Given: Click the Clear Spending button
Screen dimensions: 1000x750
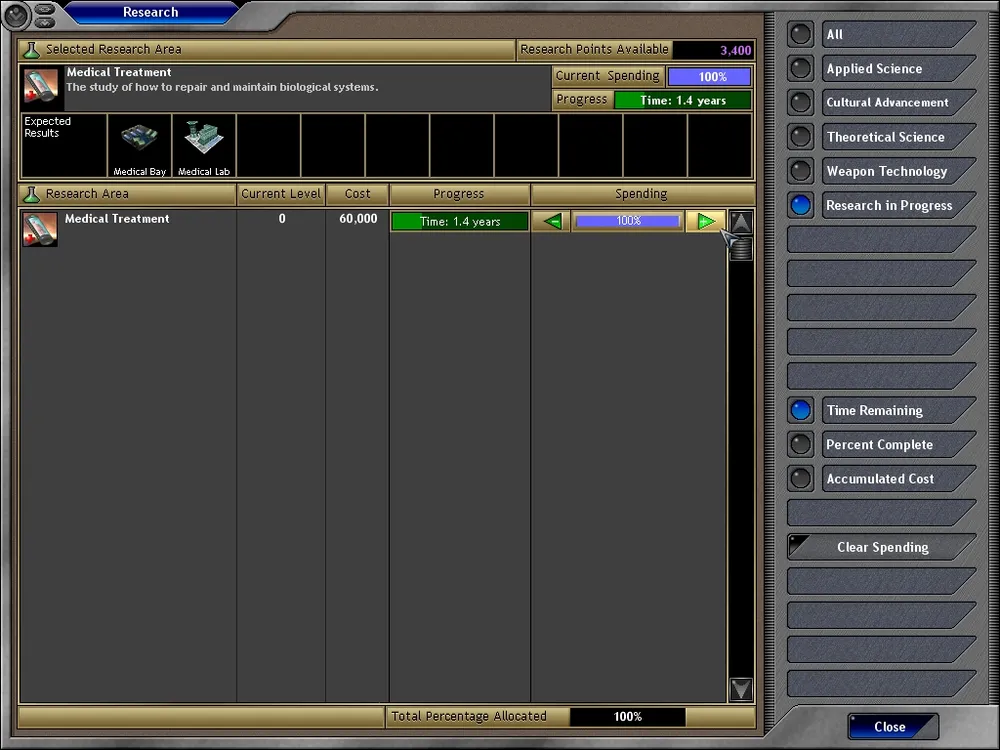Looking at the screenshot, I should [882, 547].
